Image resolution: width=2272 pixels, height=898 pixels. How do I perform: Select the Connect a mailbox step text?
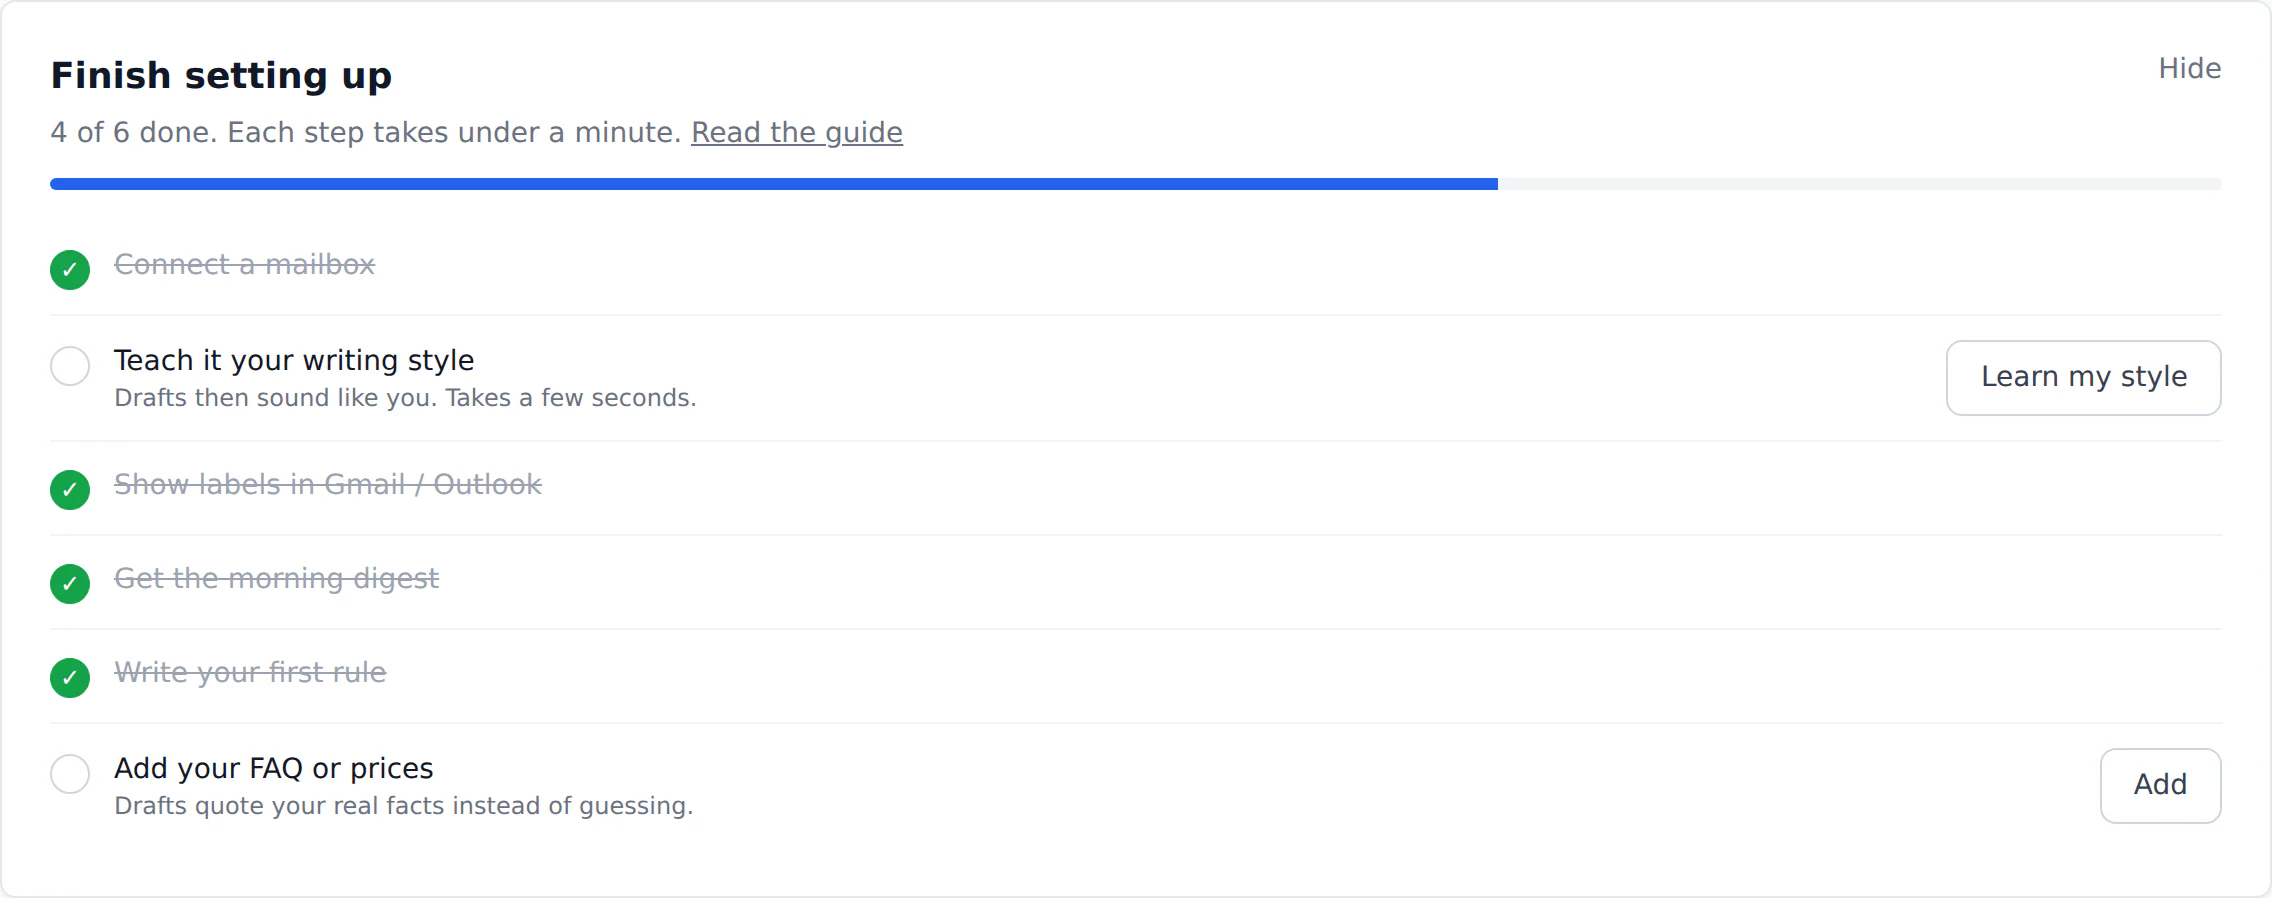[x=244, y=264]
